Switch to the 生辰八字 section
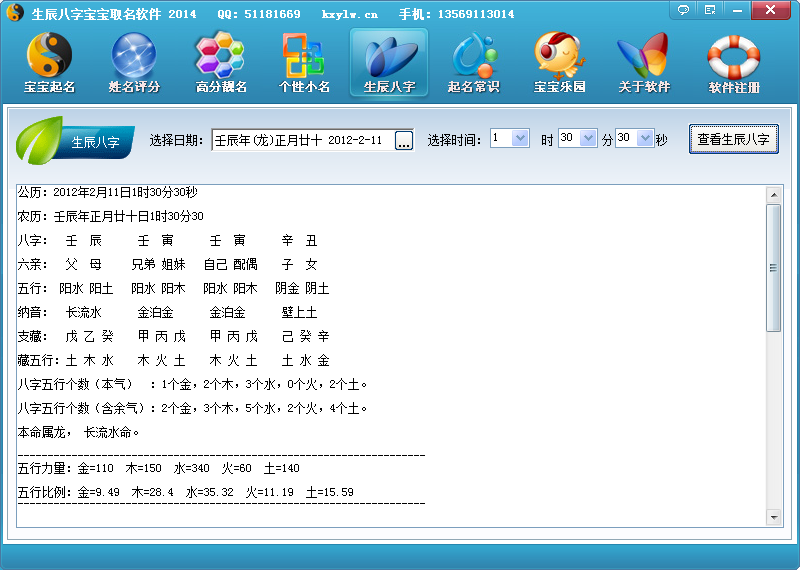The image size is (800, 570). point(389,62)
